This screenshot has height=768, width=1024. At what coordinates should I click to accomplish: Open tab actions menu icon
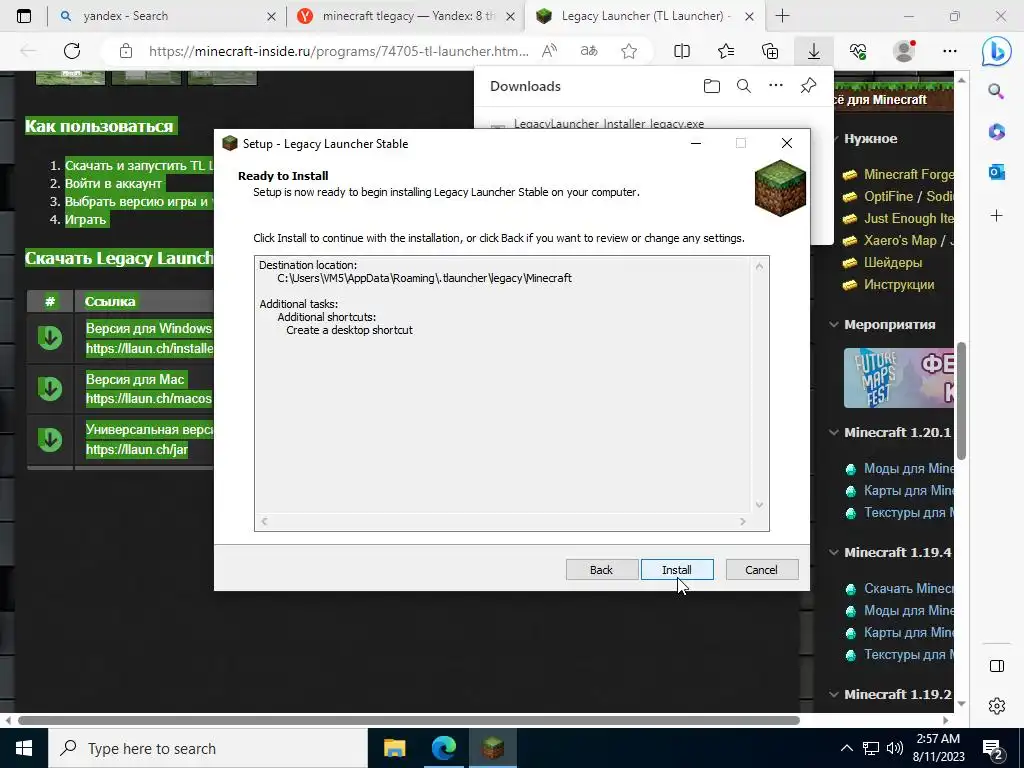(x=24, y=16)
